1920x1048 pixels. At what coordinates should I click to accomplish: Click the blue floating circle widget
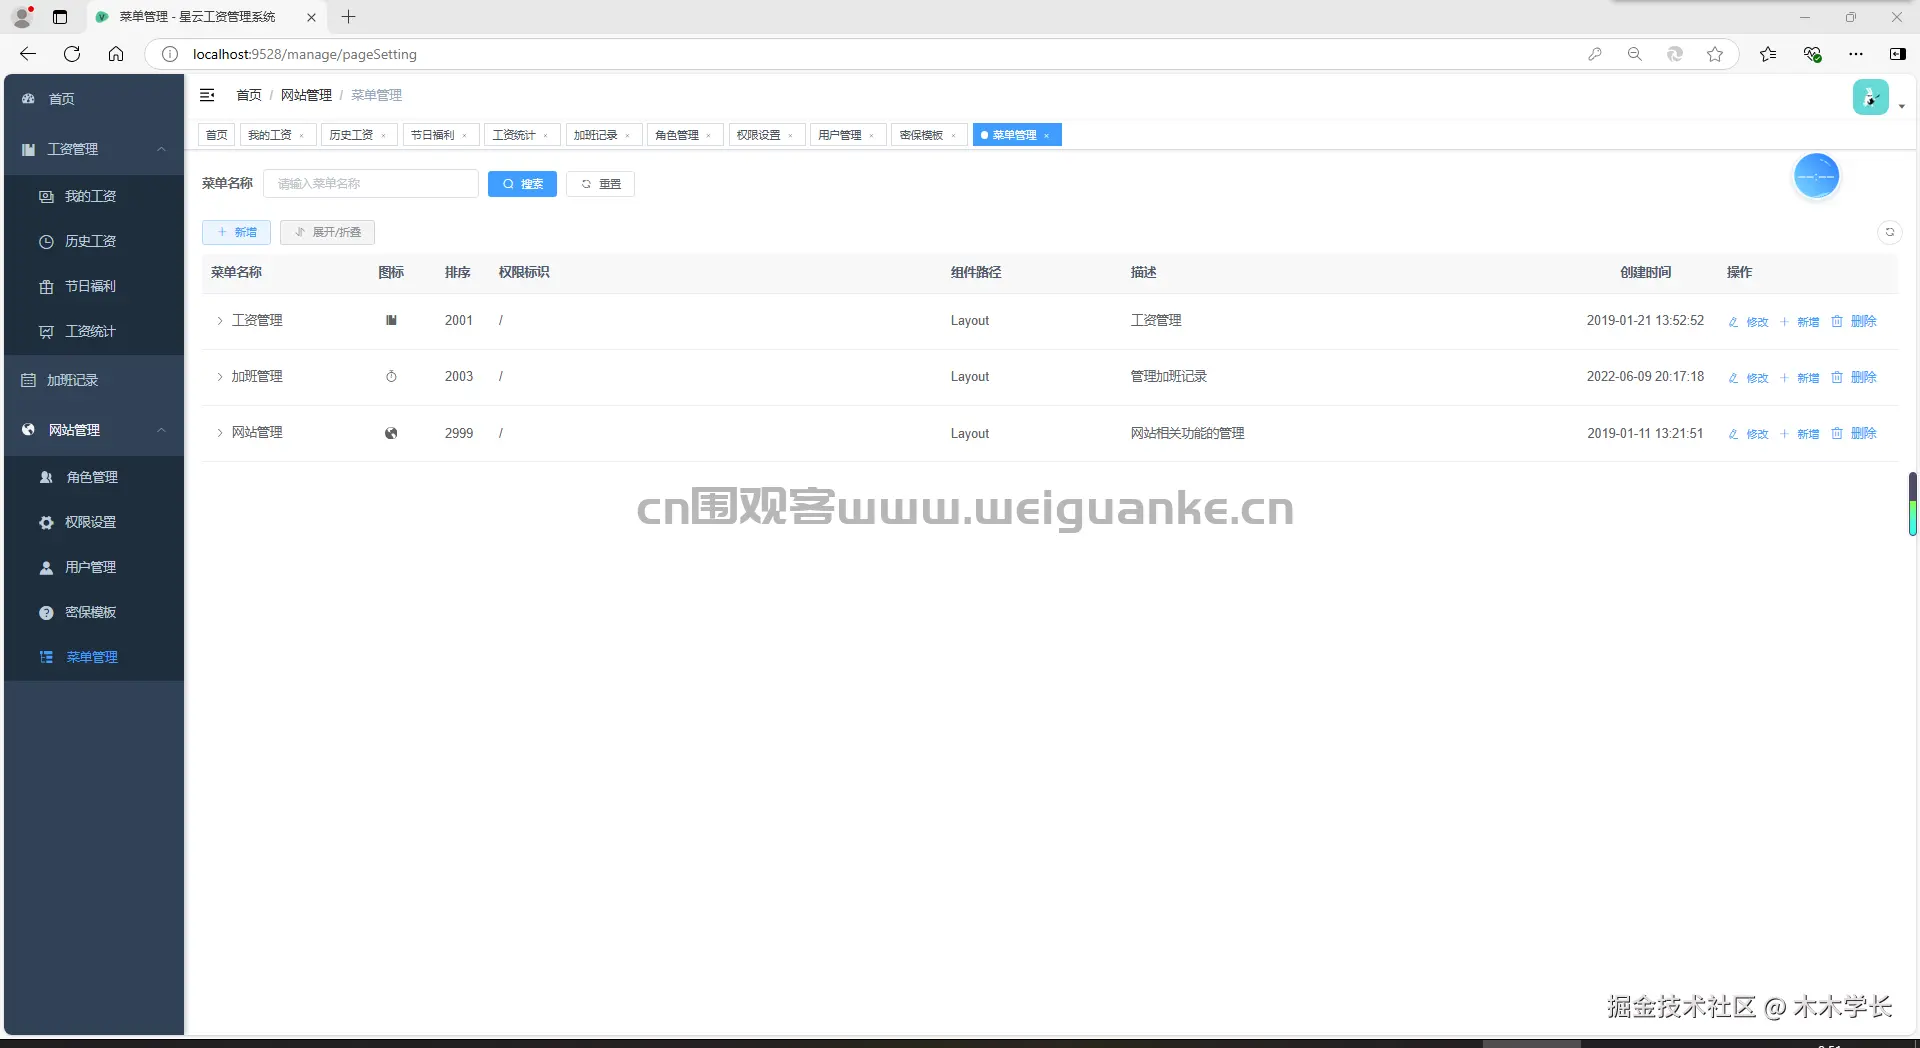click(1816, 176)
